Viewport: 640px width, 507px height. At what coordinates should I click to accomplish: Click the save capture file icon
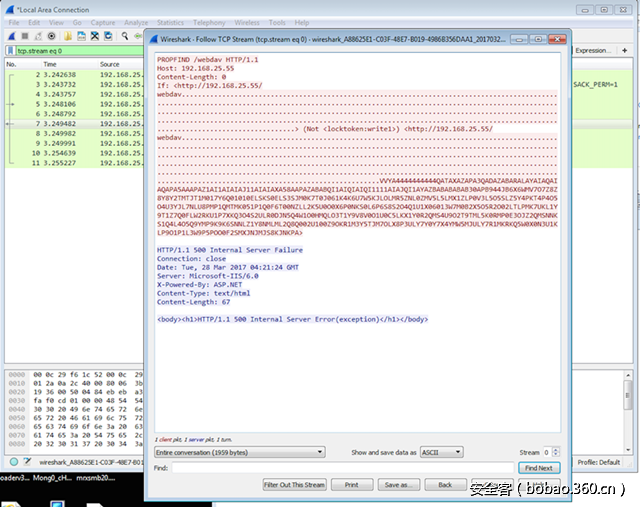(79, 36)
